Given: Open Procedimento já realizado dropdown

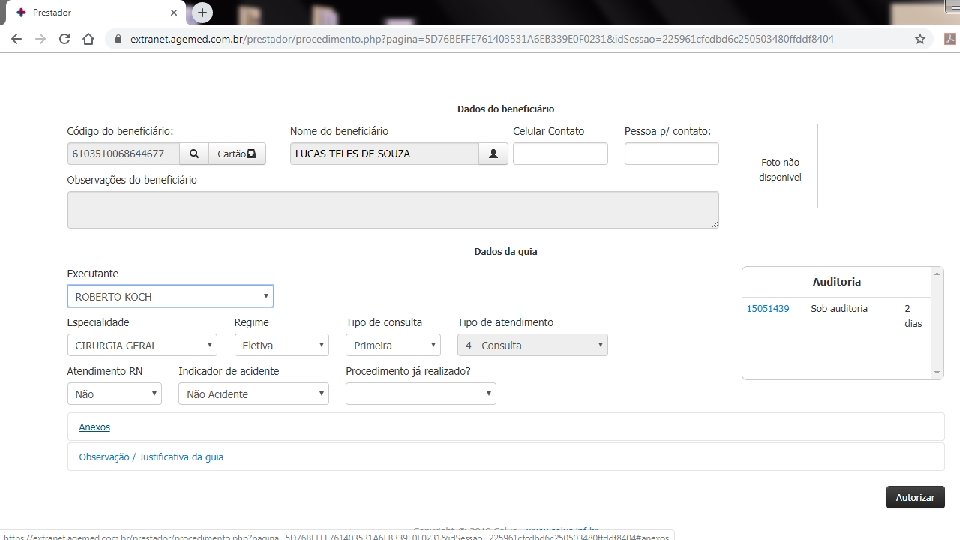Looking at the screenshot, I should click(x=421, y=394).
